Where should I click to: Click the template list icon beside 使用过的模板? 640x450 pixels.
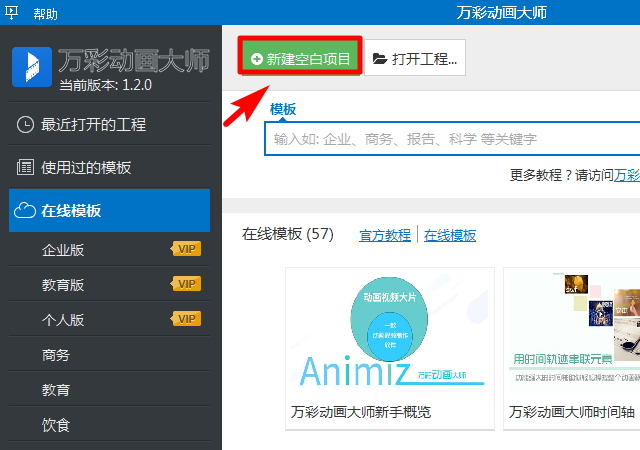(26, 167)
